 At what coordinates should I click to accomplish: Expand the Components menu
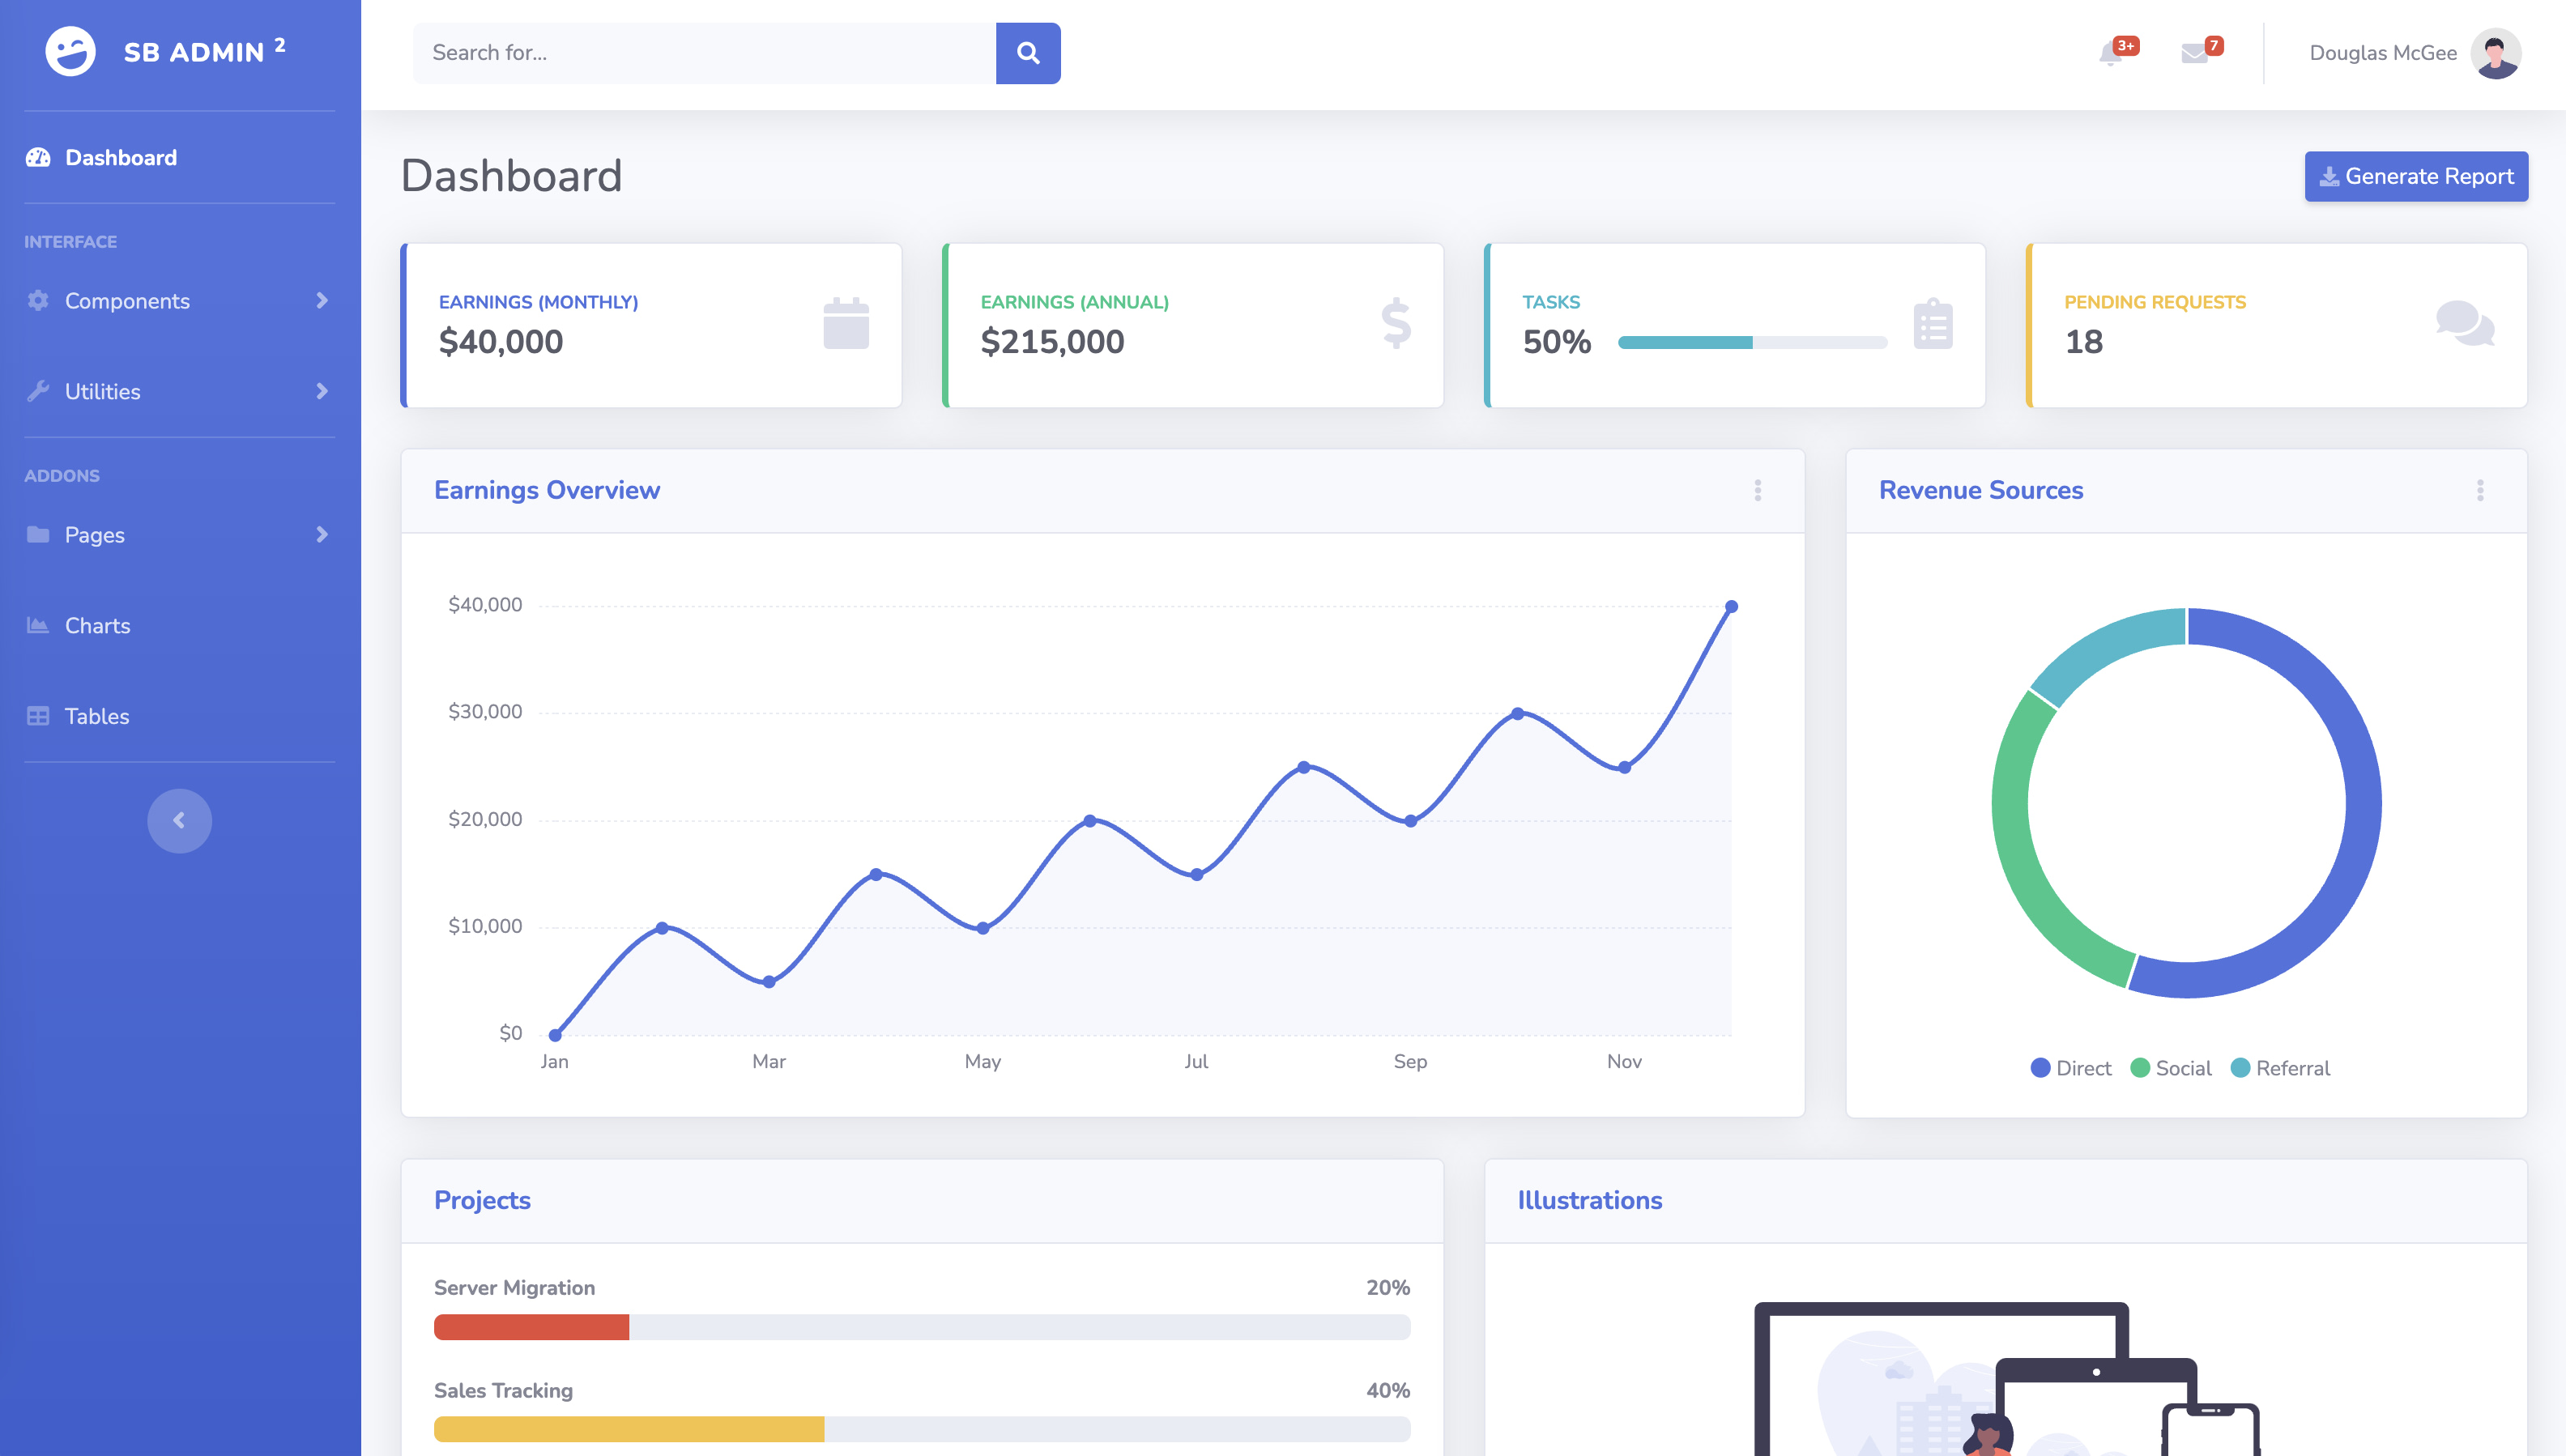[x=127, y=301]
